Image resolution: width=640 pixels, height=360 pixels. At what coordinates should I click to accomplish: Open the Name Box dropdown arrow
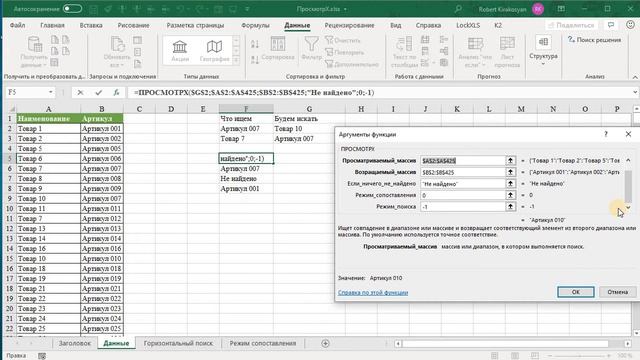(51, 92)
